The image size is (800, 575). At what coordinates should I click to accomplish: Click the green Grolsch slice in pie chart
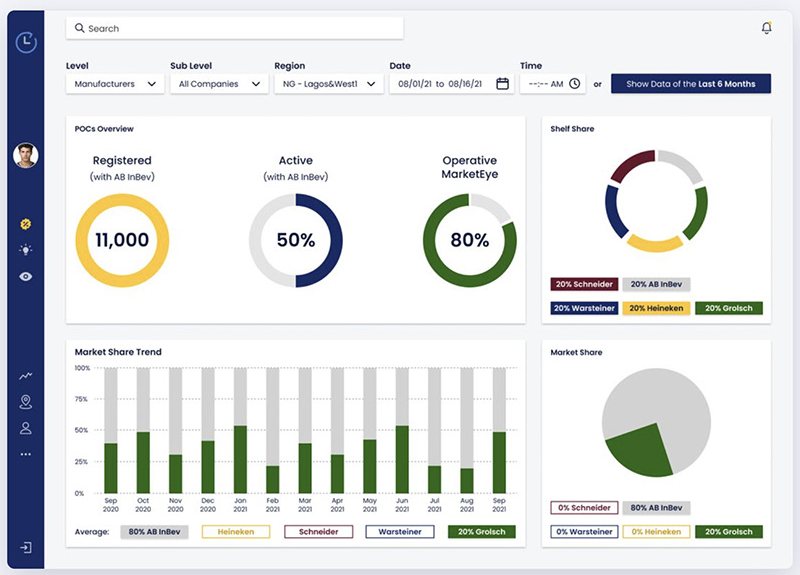pos(640,452)
